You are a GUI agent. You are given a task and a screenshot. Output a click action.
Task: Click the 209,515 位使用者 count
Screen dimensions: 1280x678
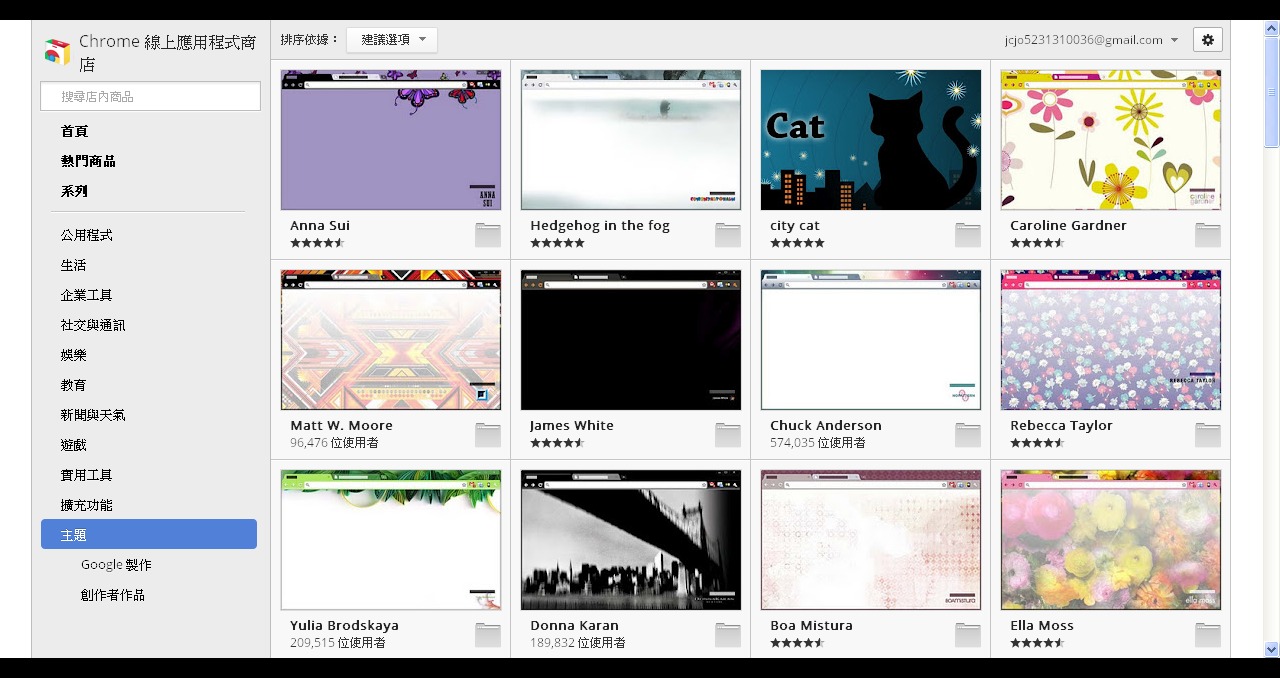coord(338,643)
